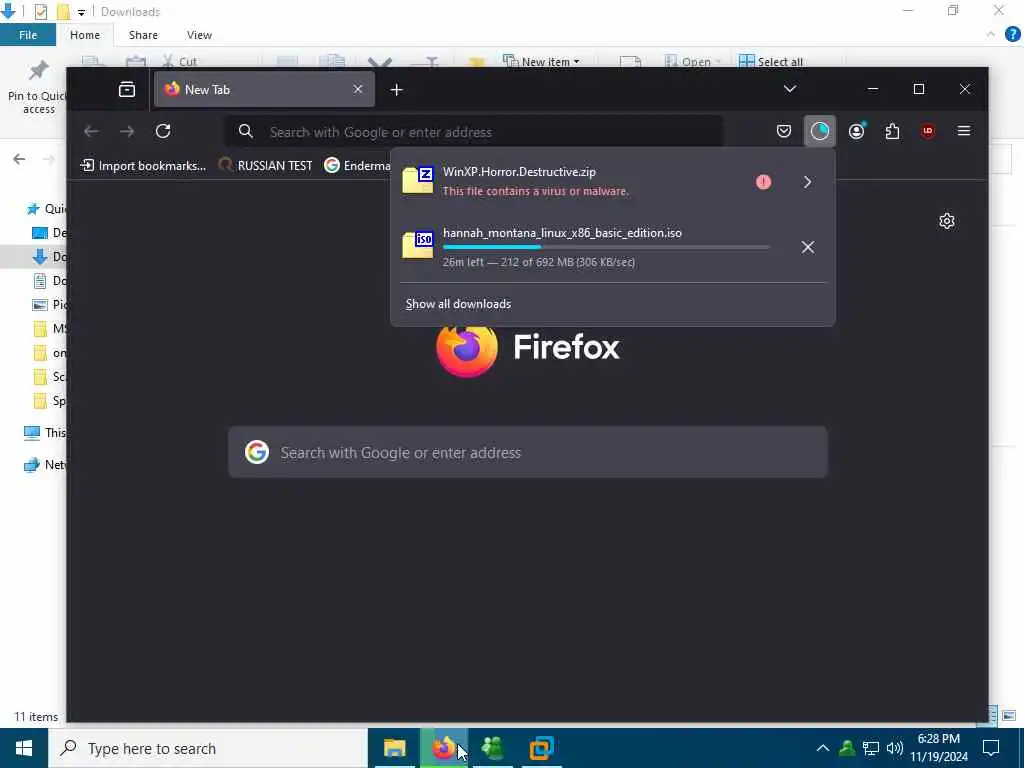Viewport: 1024px width, 768px height.
Task: Select This PC in Explorer sidebar
Action: 44,433
